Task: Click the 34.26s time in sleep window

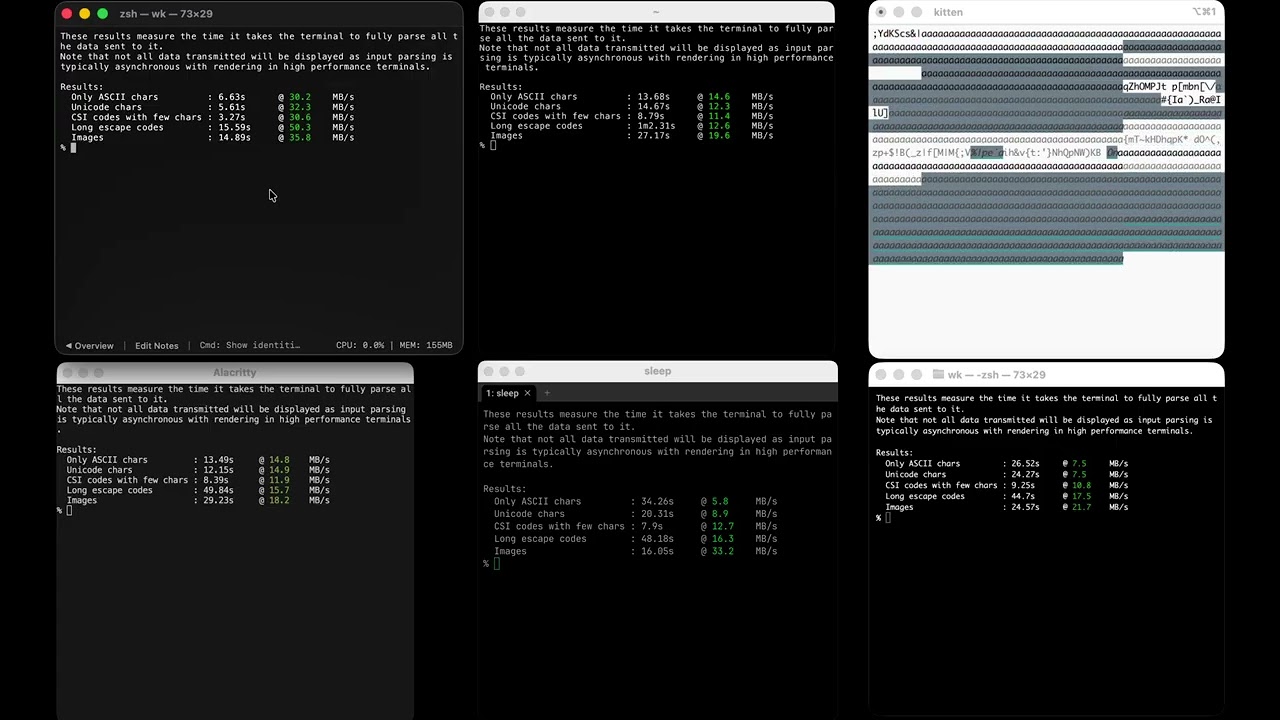Action: (x=658, y=502)
